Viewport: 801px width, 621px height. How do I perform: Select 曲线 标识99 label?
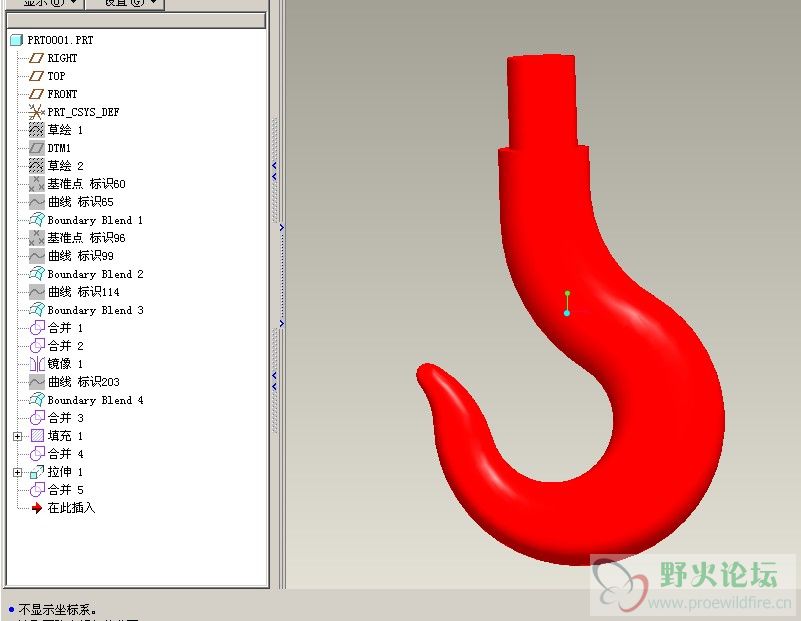81,255
